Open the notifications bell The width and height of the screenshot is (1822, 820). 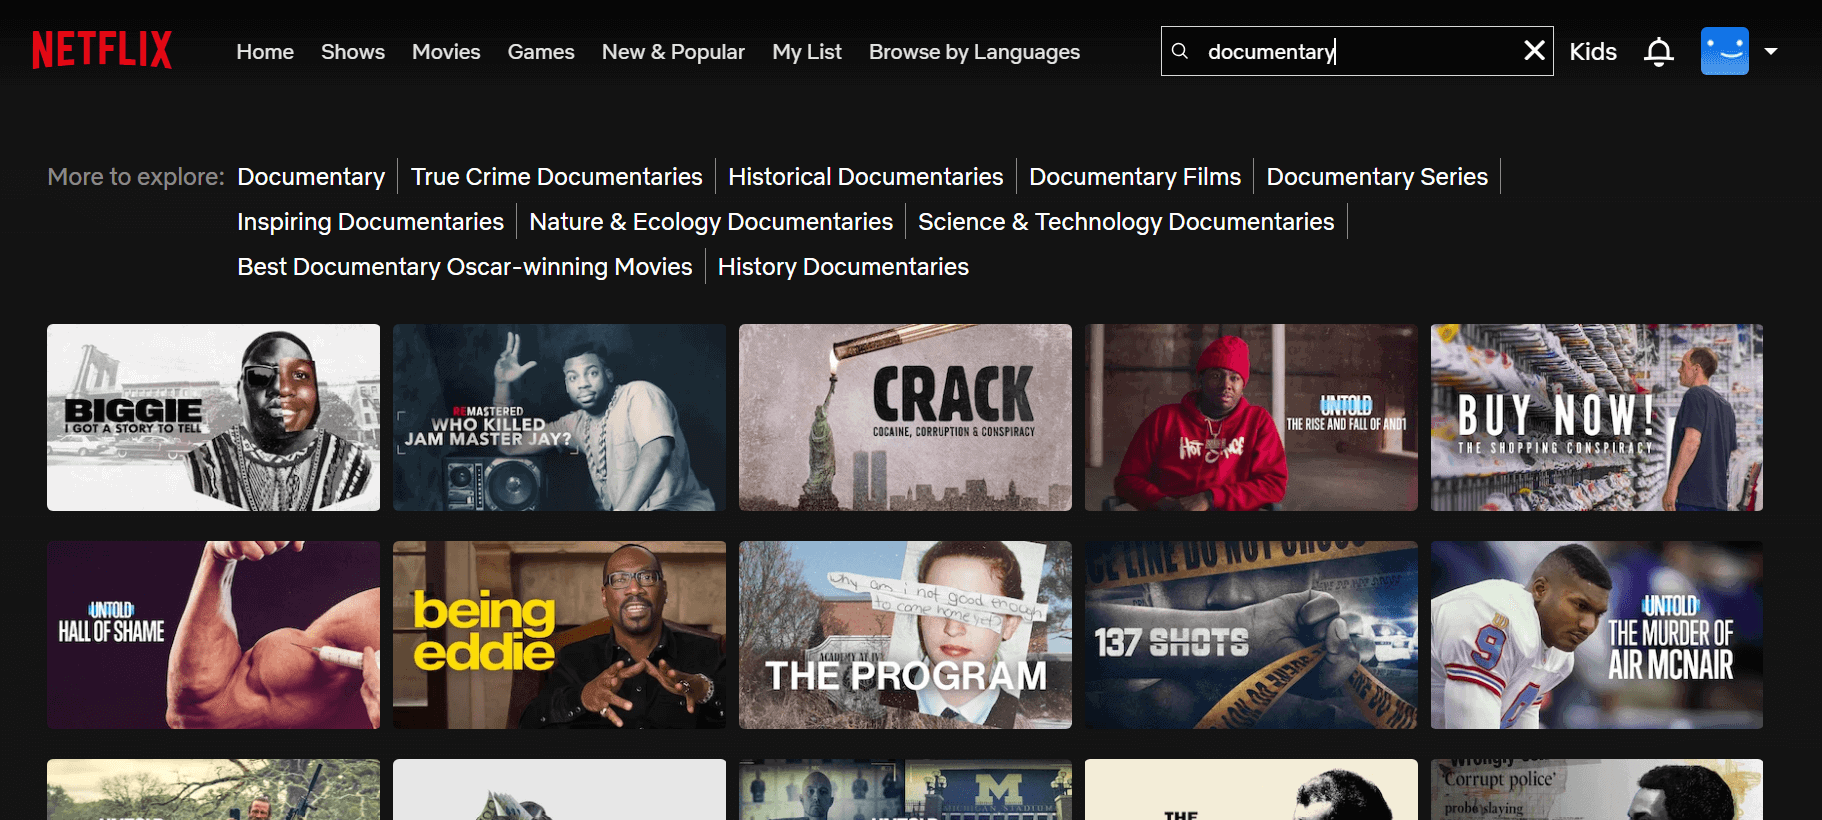click(x=1658, y=51)
